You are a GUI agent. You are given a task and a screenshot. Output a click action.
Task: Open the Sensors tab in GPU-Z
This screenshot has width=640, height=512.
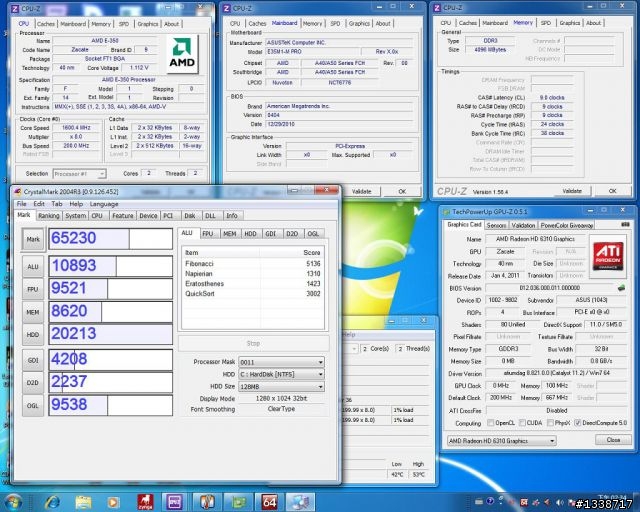[496, 225]
